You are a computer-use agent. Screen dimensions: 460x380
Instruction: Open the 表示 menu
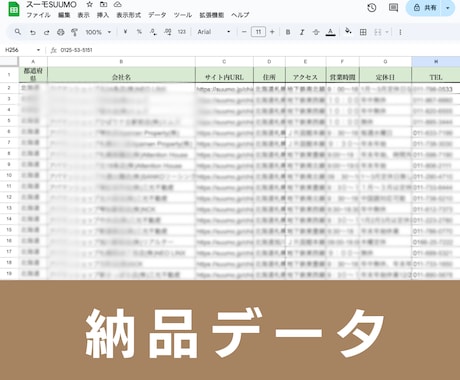click(x=83, y=15)
